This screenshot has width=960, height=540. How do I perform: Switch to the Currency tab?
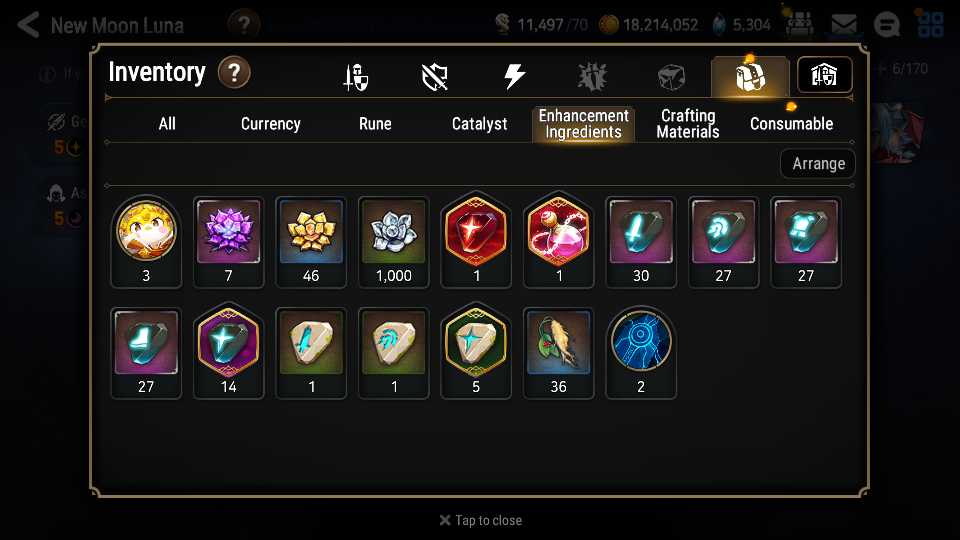[x=271, y=124]
